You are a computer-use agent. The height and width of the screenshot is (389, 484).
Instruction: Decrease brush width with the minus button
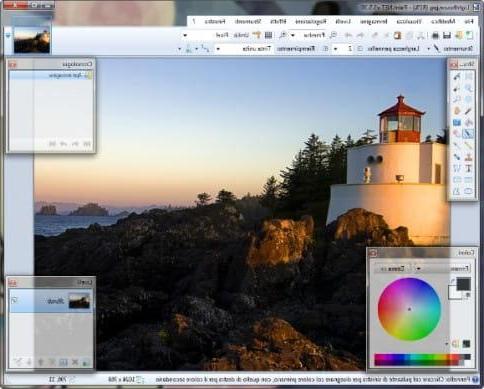pyautogui.click(x=360, y=49)
